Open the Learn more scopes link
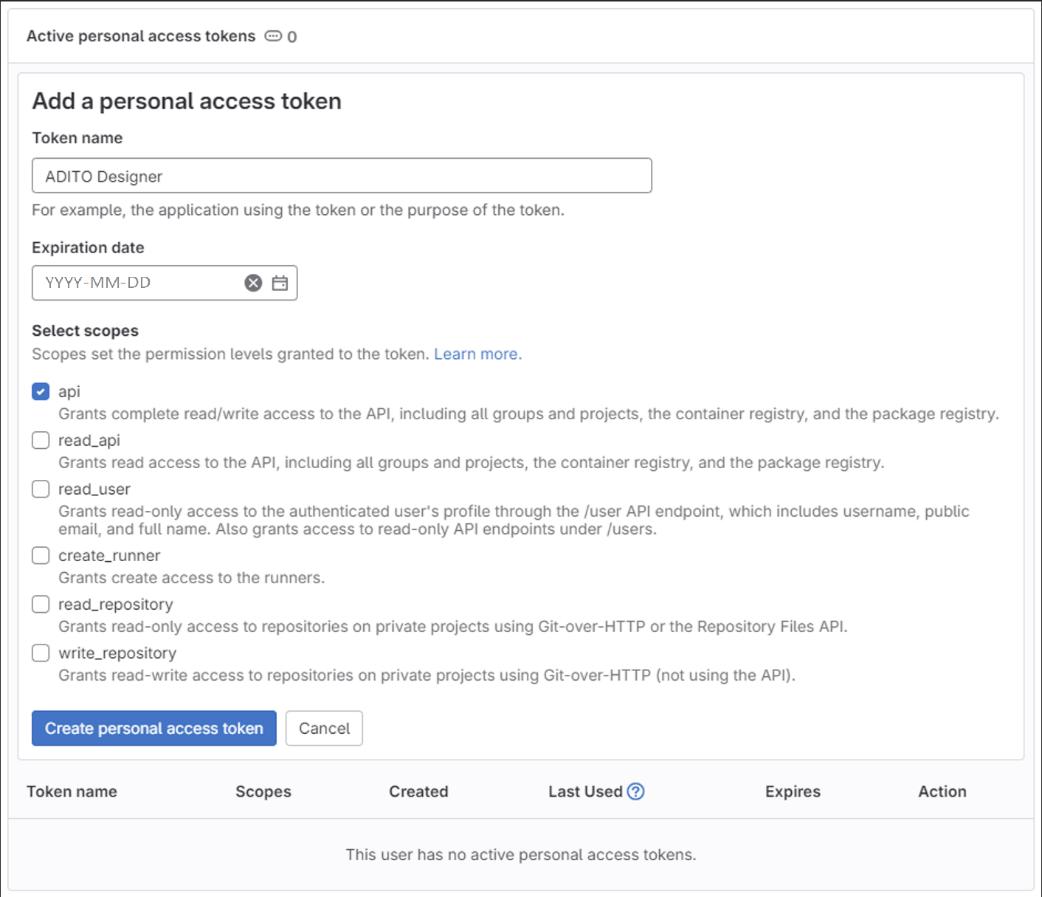 tap(476, 354)
